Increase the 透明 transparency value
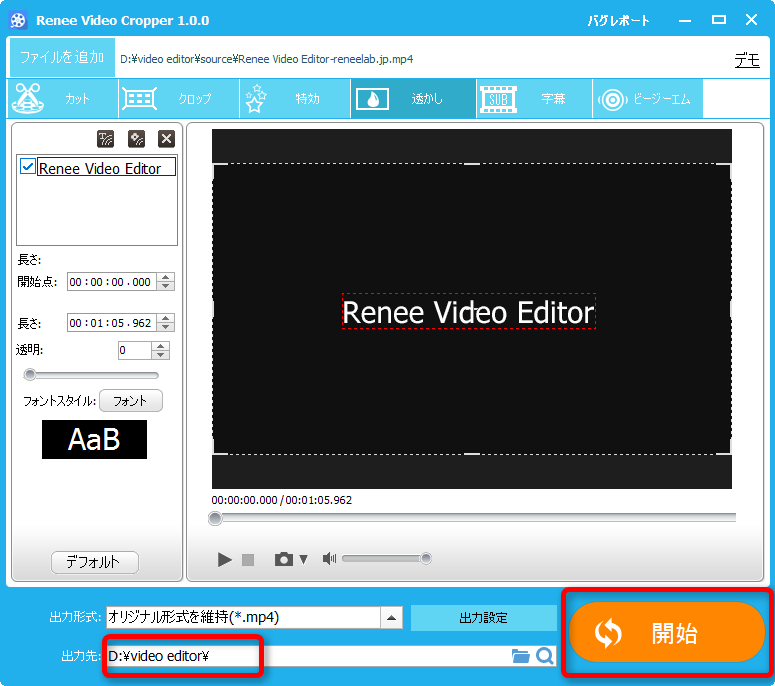Screen dimensions: 775x686 [x=161, y=346]
